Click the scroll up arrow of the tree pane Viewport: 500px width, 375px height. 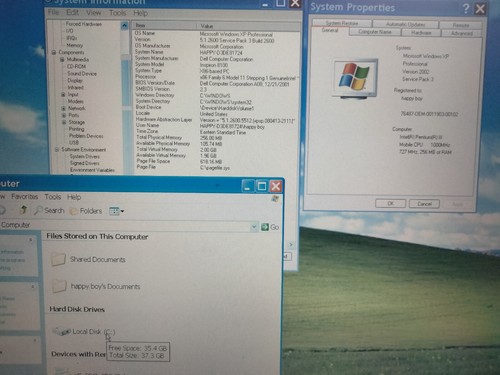pos(124,26)
